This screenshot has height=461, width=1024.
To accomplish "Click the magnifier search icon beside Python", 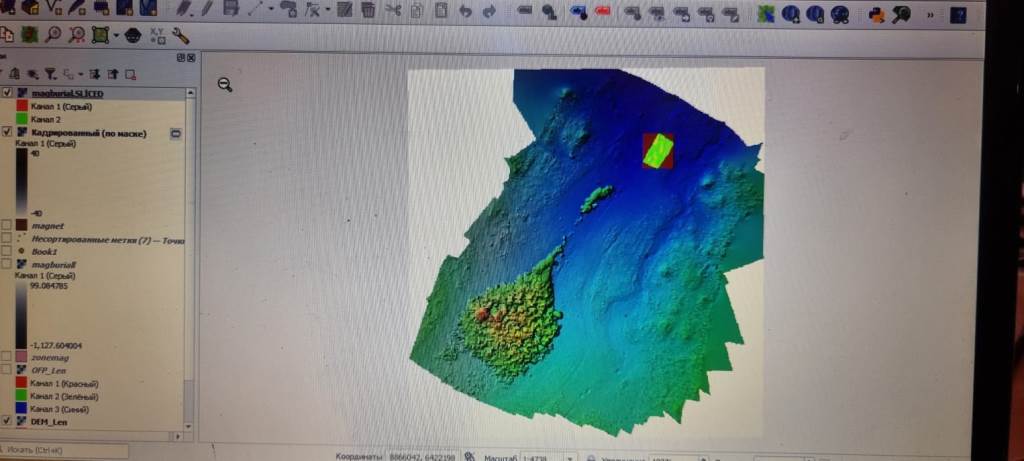I will 901,15.
